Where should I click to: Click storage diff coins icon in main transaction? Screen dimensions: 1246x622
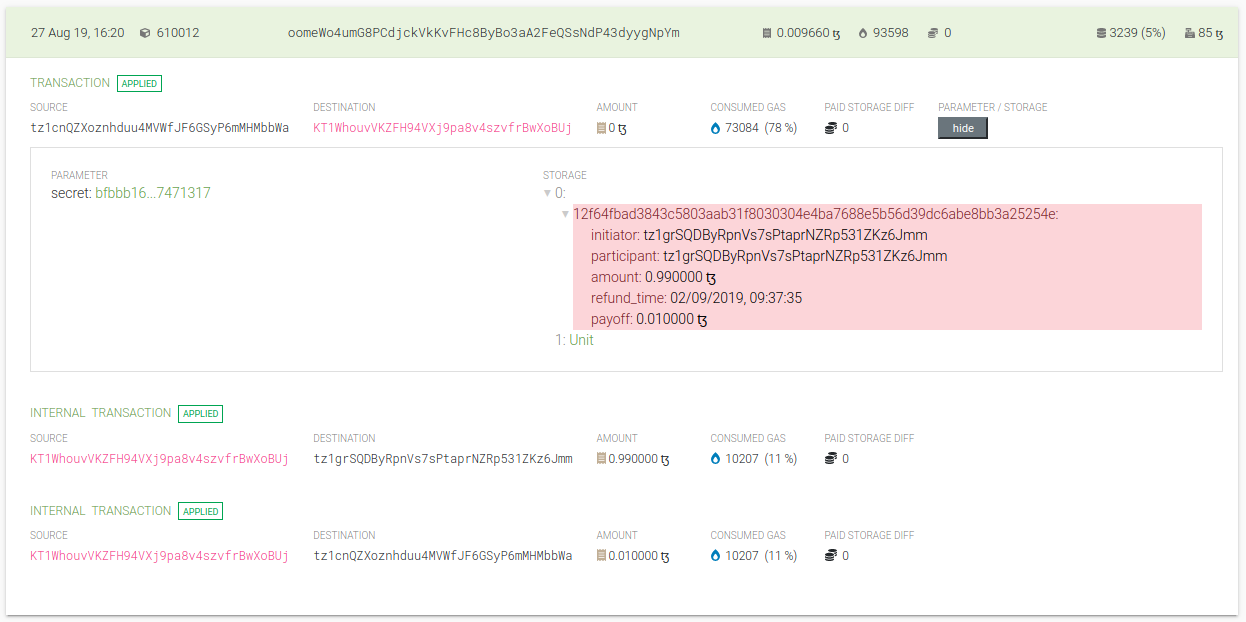click(x=830, y=128)
